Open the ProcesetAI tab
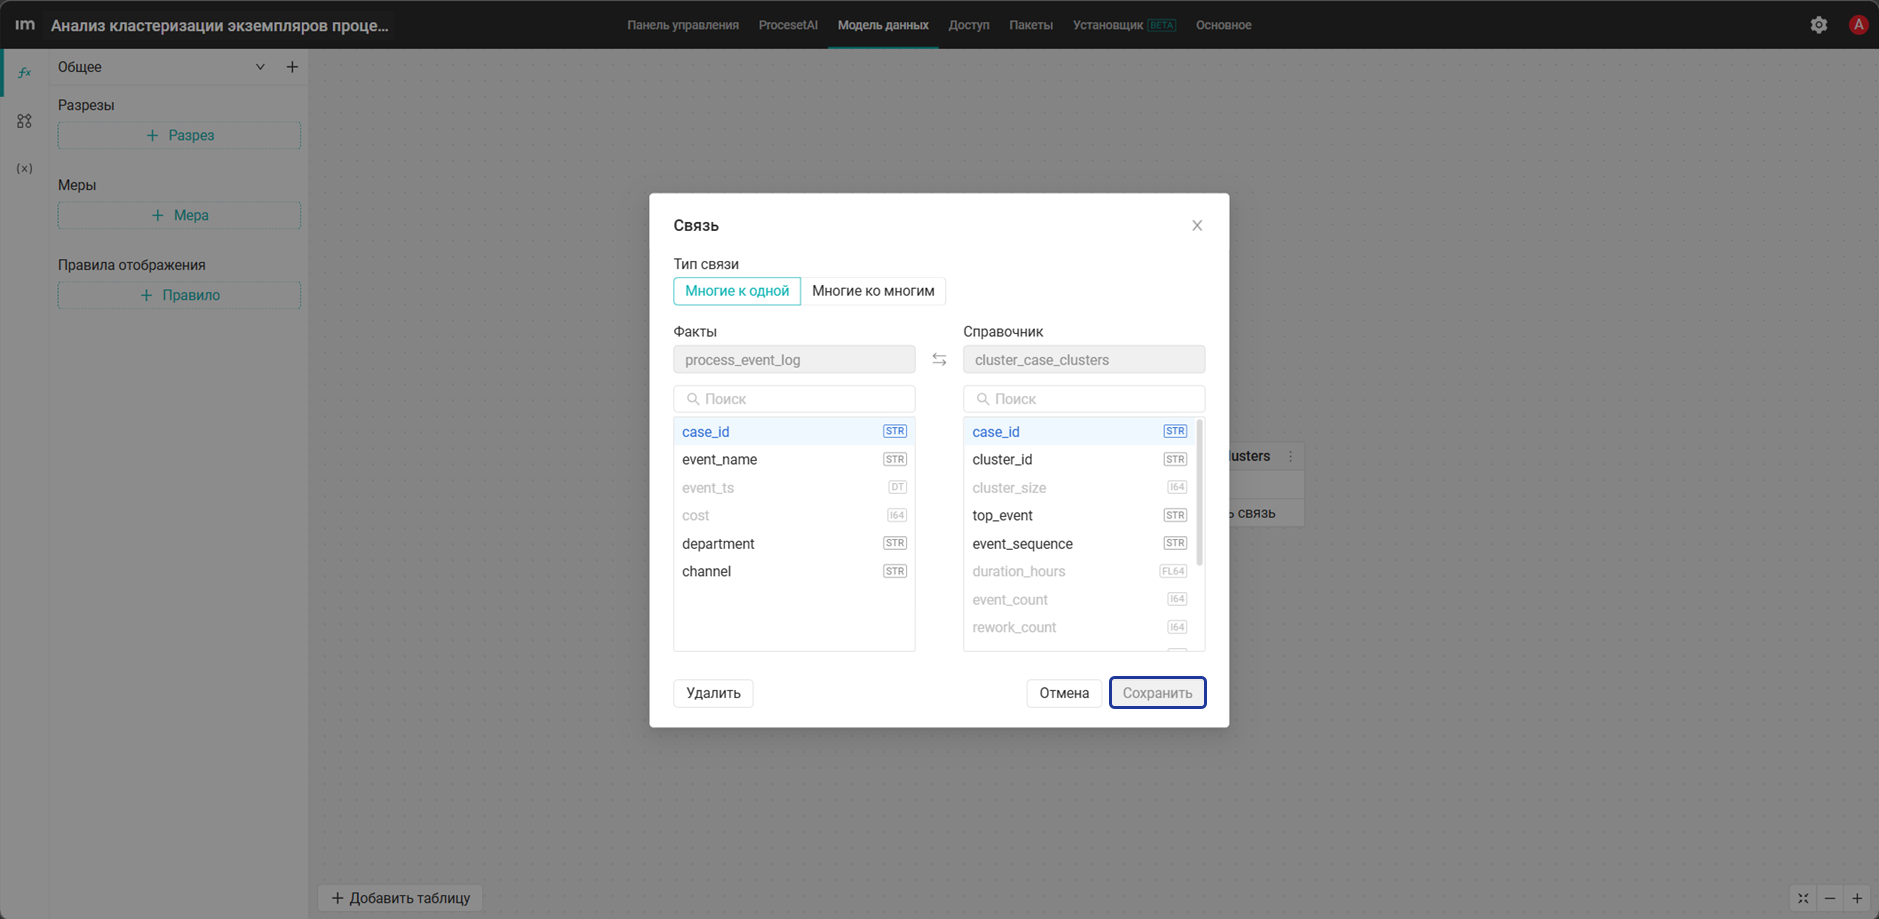1879x919 pixels. (788, 25)
